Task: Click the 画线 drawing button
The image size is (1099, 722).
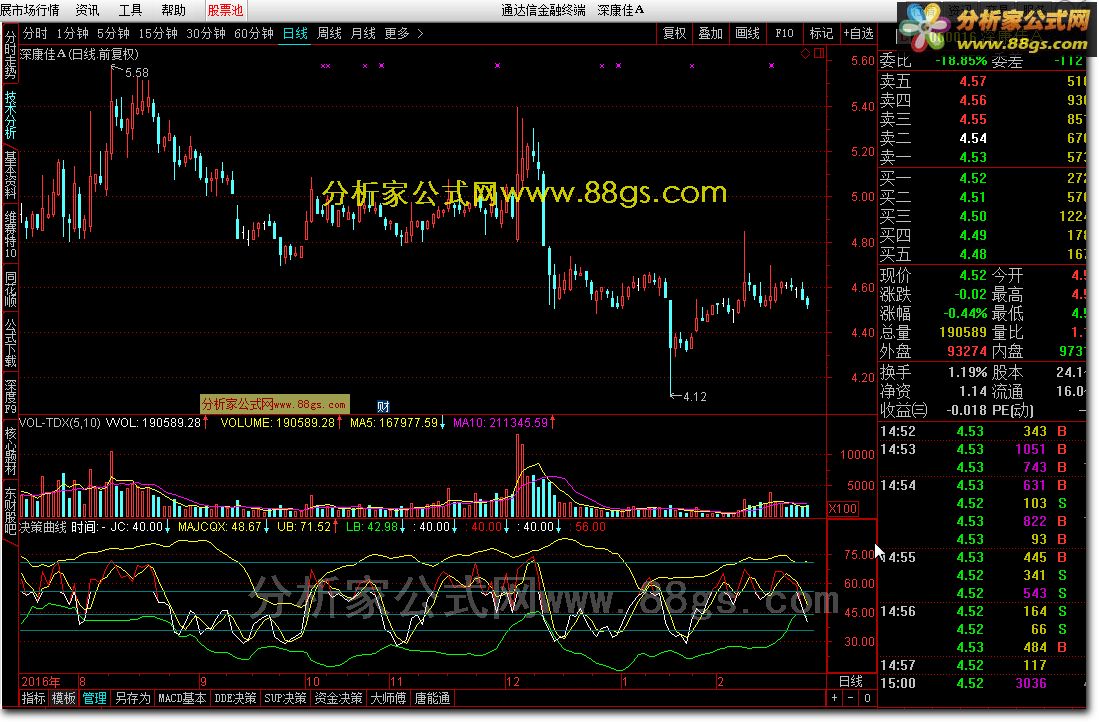Action: [747, 33]
